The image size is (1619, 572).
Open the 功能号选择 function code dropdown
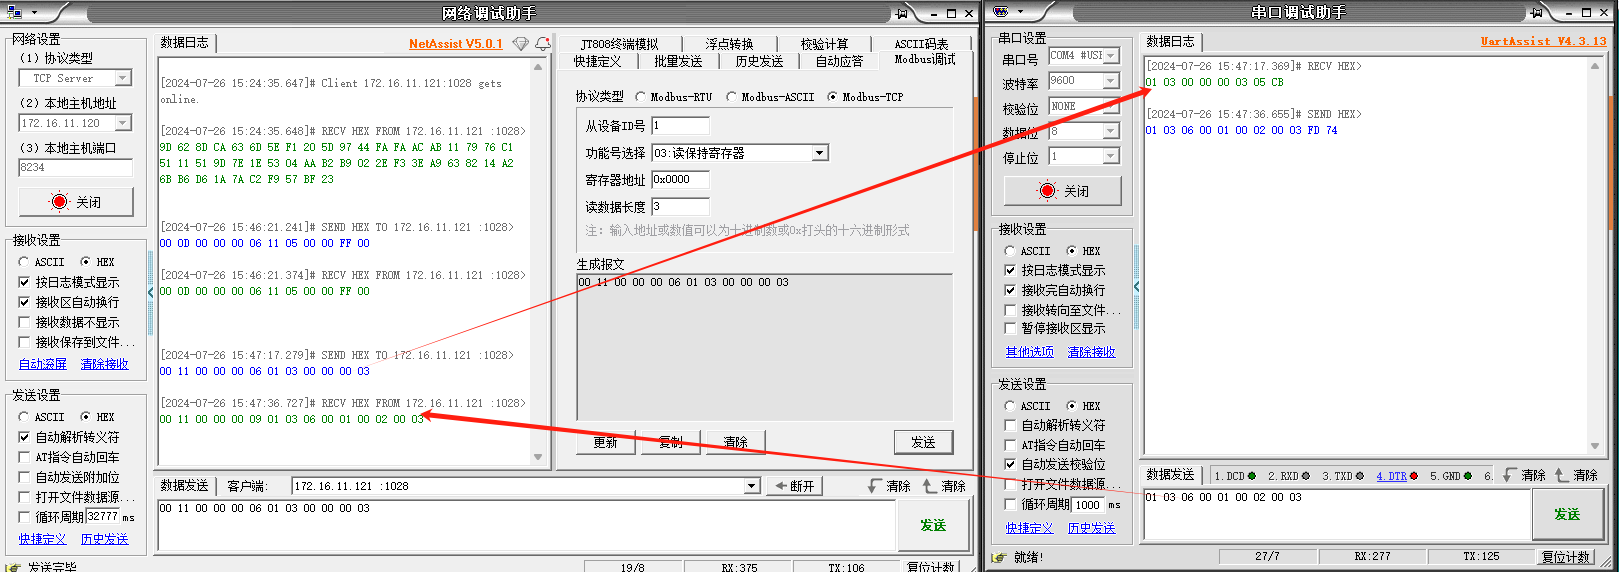pos(819,153)
